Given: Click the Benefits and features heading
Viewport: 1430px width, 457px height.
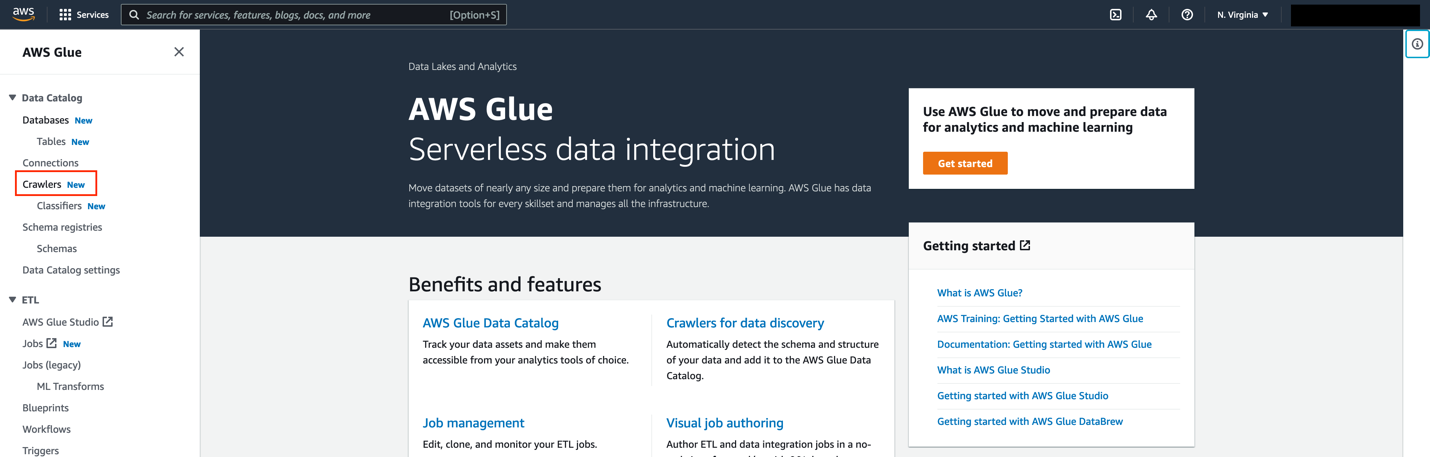Looking at the screenshot, I should [x=505, y=285].
